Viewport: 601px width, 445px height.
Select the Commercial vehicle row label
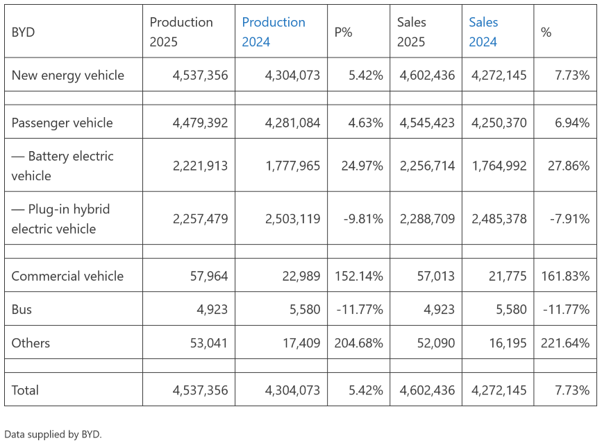66,276
